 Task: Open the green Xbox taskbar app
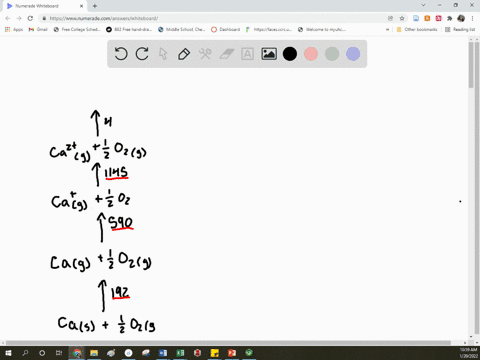[249, 353]
